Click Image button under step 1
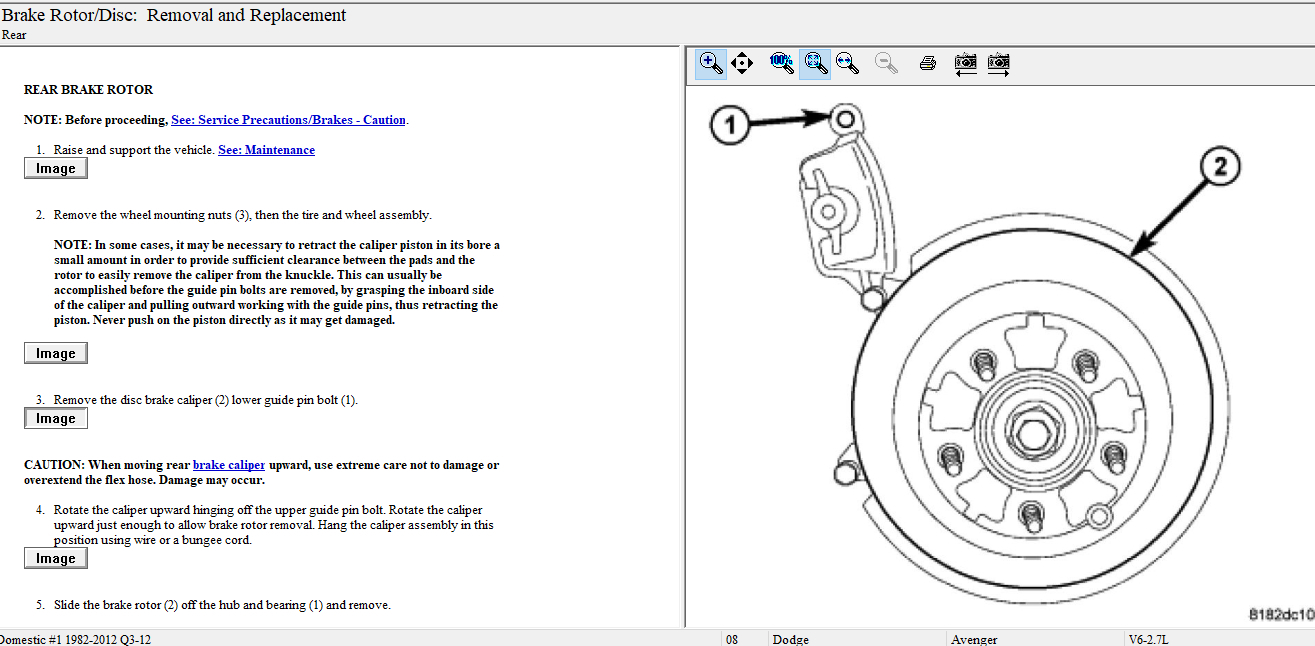Viewport: 1315px width, 646px height. click(56, 169)
